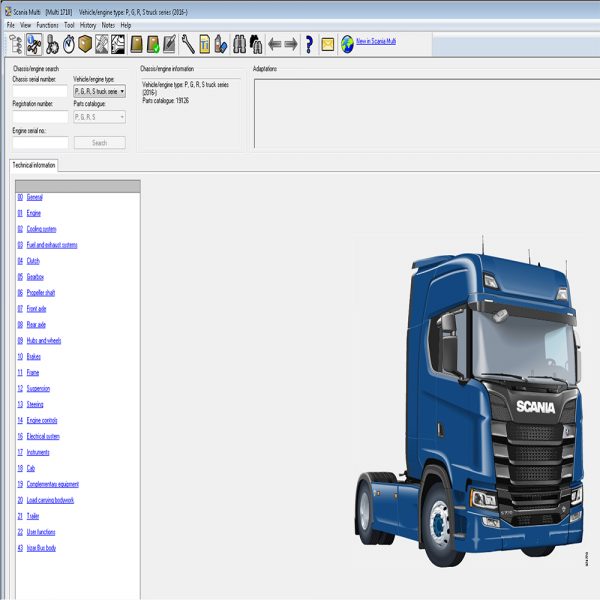The height and width of the screenshot is (600, 600).
Task: Open the 11 Frame link
Action: pos(28,372)
